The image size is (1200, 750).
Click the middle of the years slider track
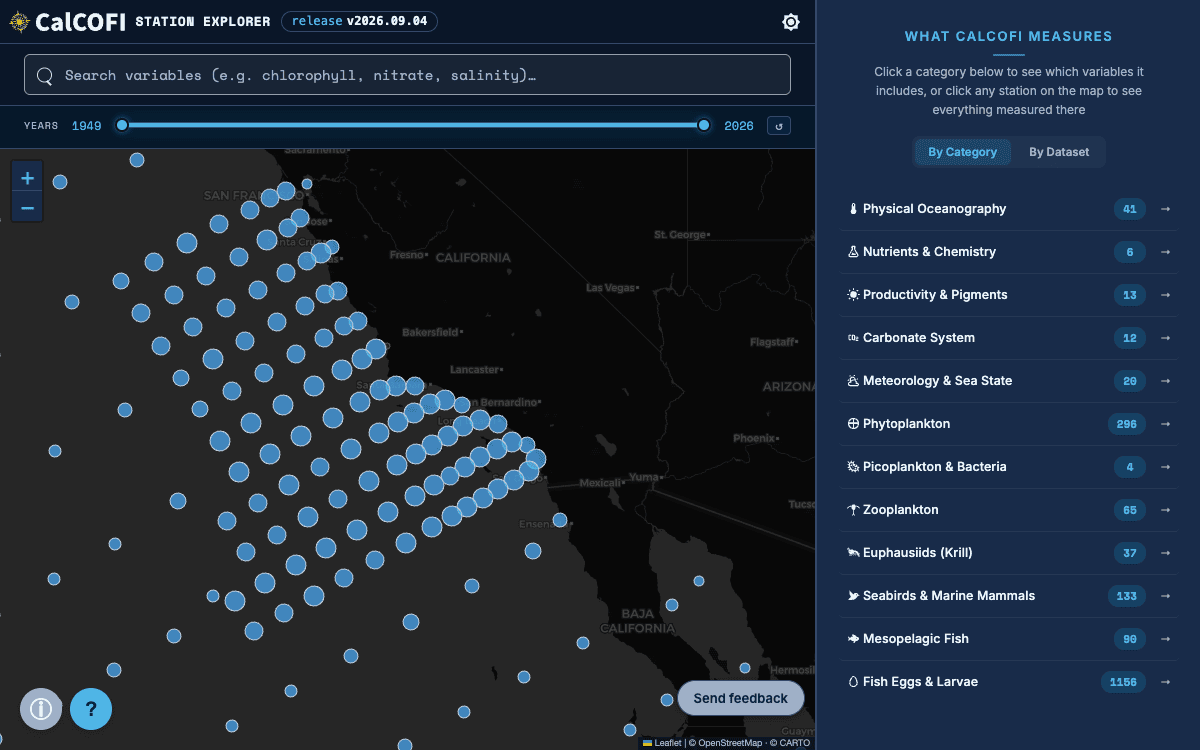413,125
